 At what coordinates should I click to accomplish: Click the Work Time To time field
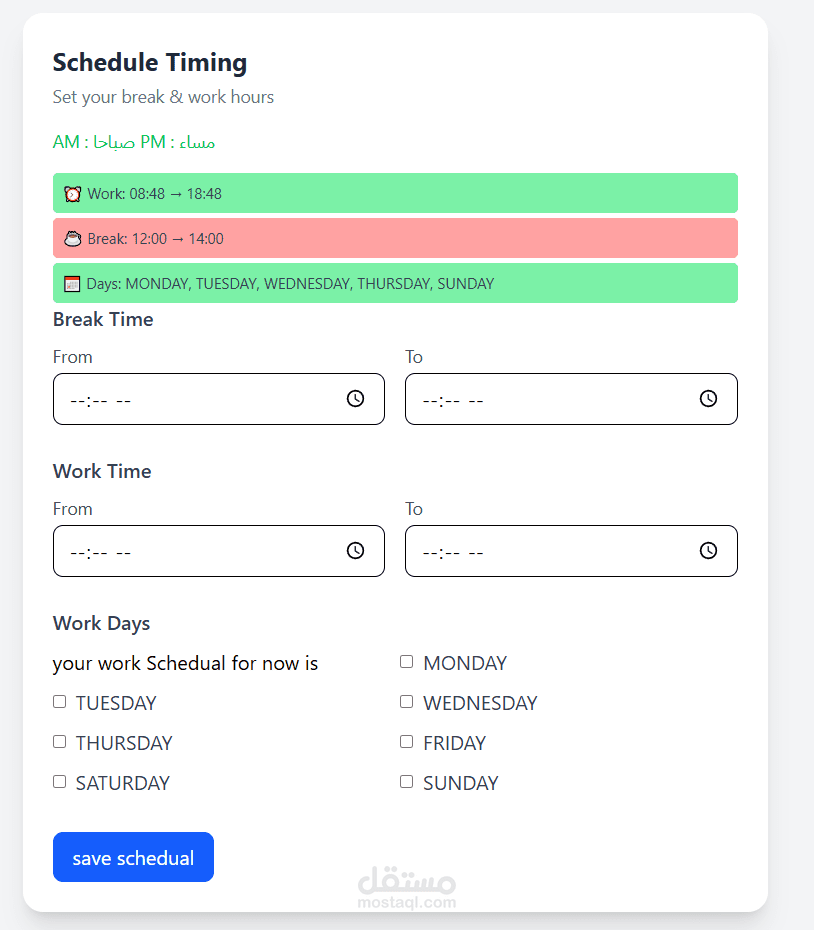550,551
